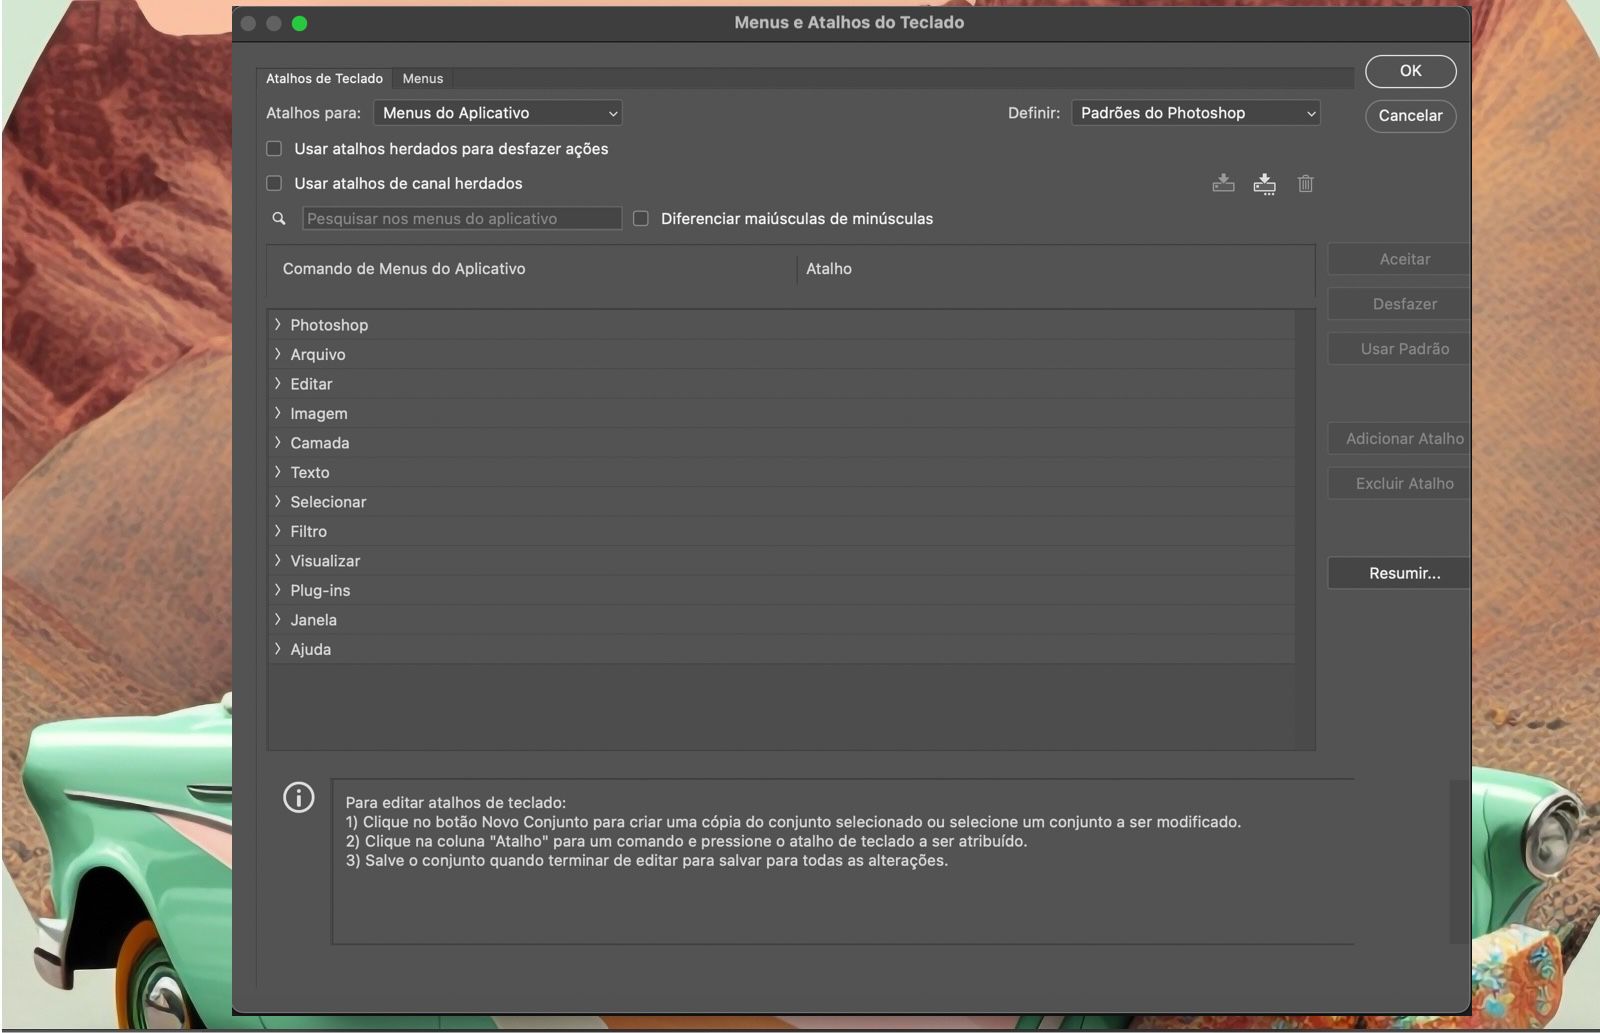Image resolution: width=1600 pixels, height=1033 pixels.
Task: Expand the Filtro command group
Action: [277, 531]
